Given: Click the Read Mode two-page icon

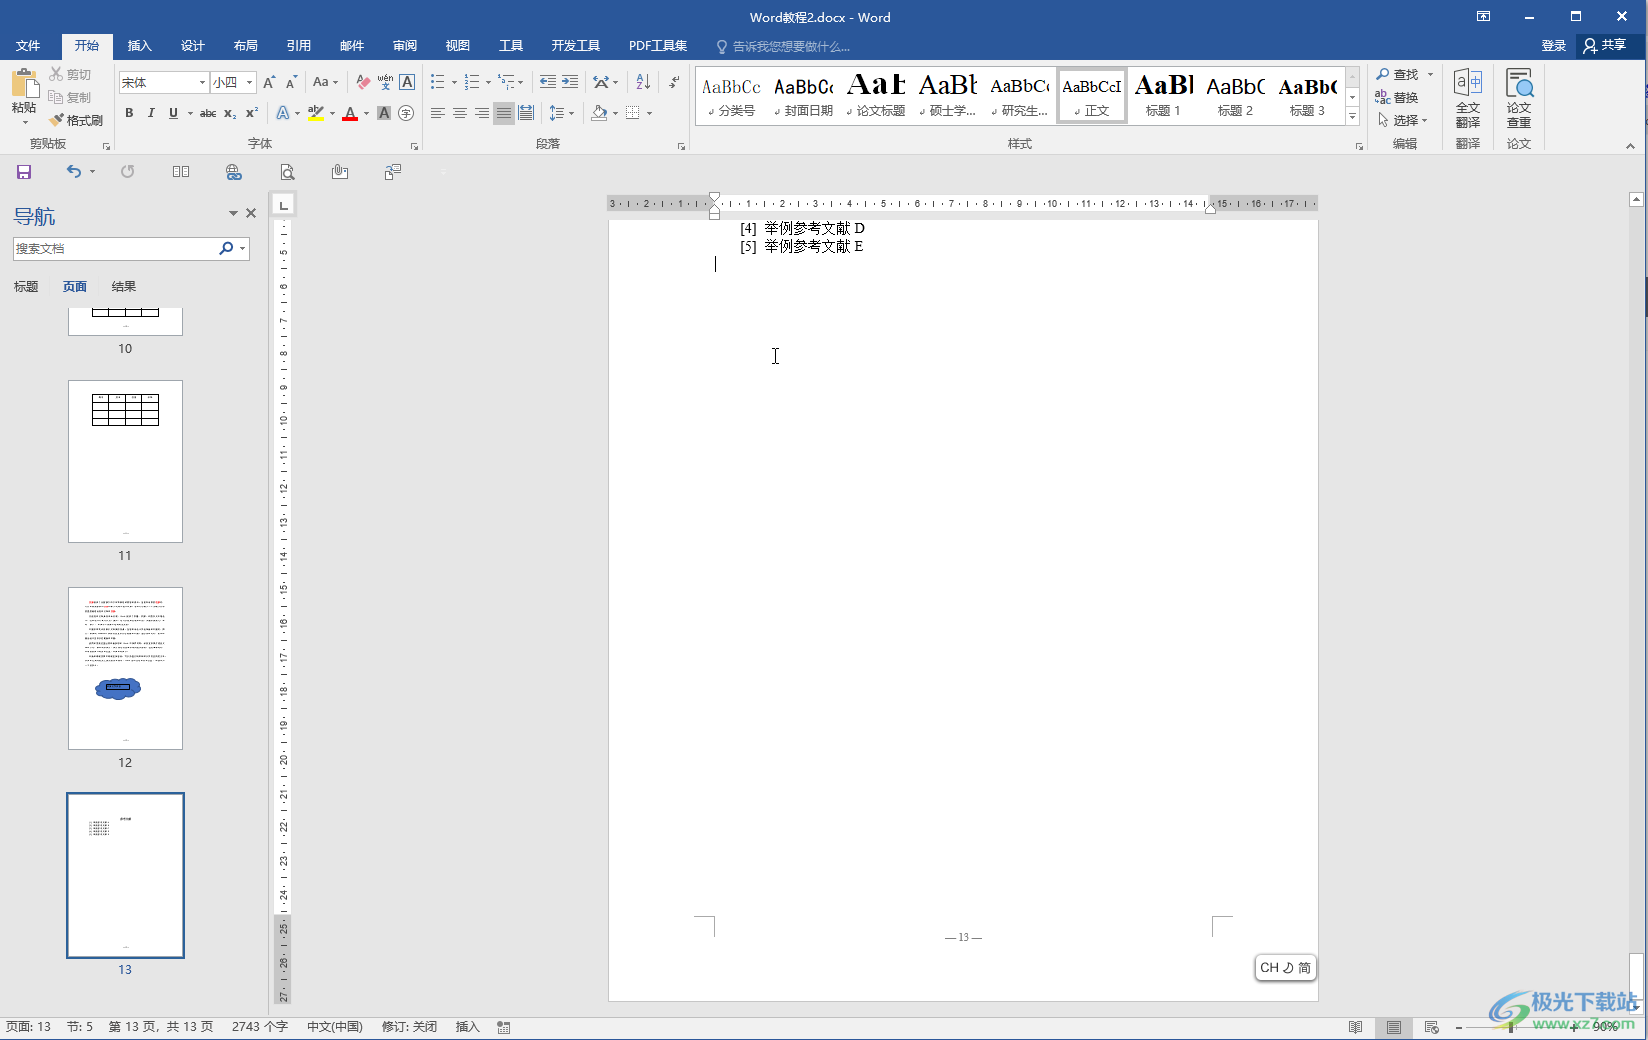Looking at the screenshot, I should (x=181, y=172).
